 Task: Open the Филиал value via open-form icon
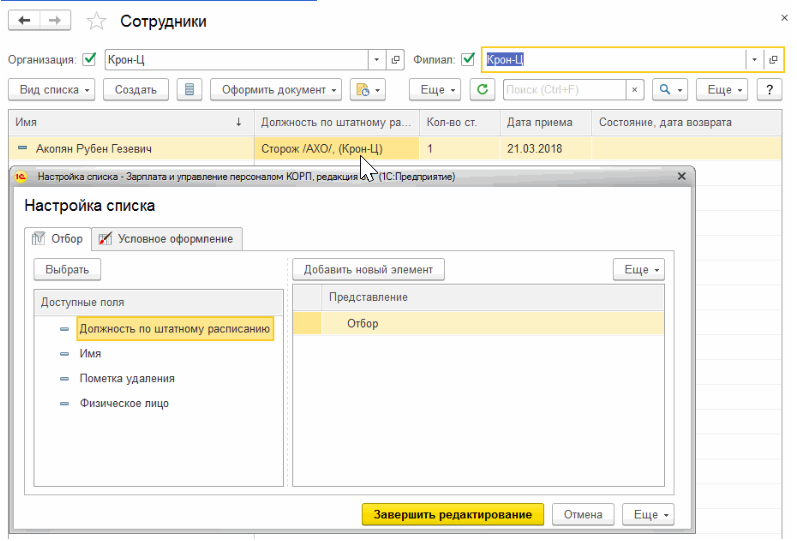coord(773,59)
